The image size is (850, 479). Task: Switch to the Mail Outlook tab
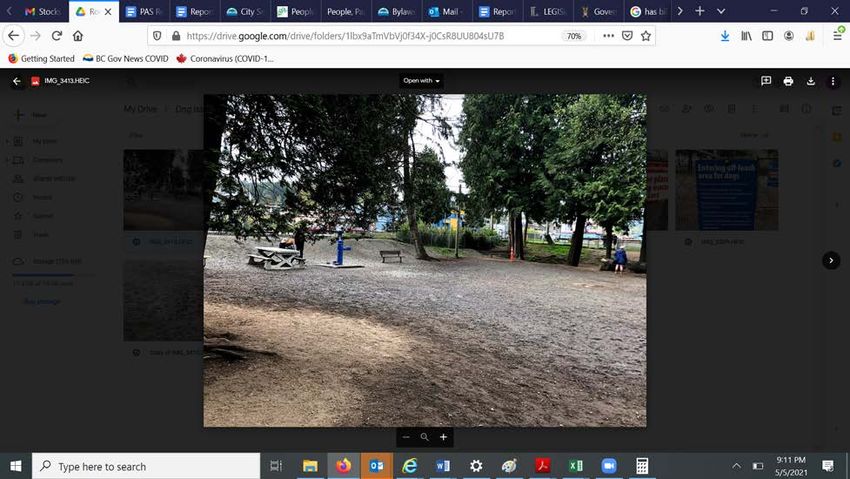(446, 11)
